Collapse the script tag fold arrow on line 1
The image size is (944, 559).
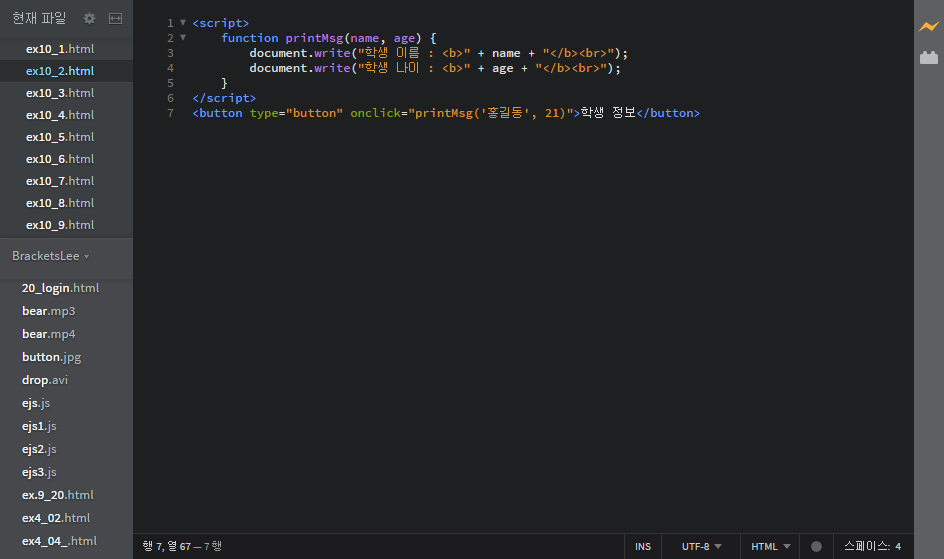click(x=183, y=23)
